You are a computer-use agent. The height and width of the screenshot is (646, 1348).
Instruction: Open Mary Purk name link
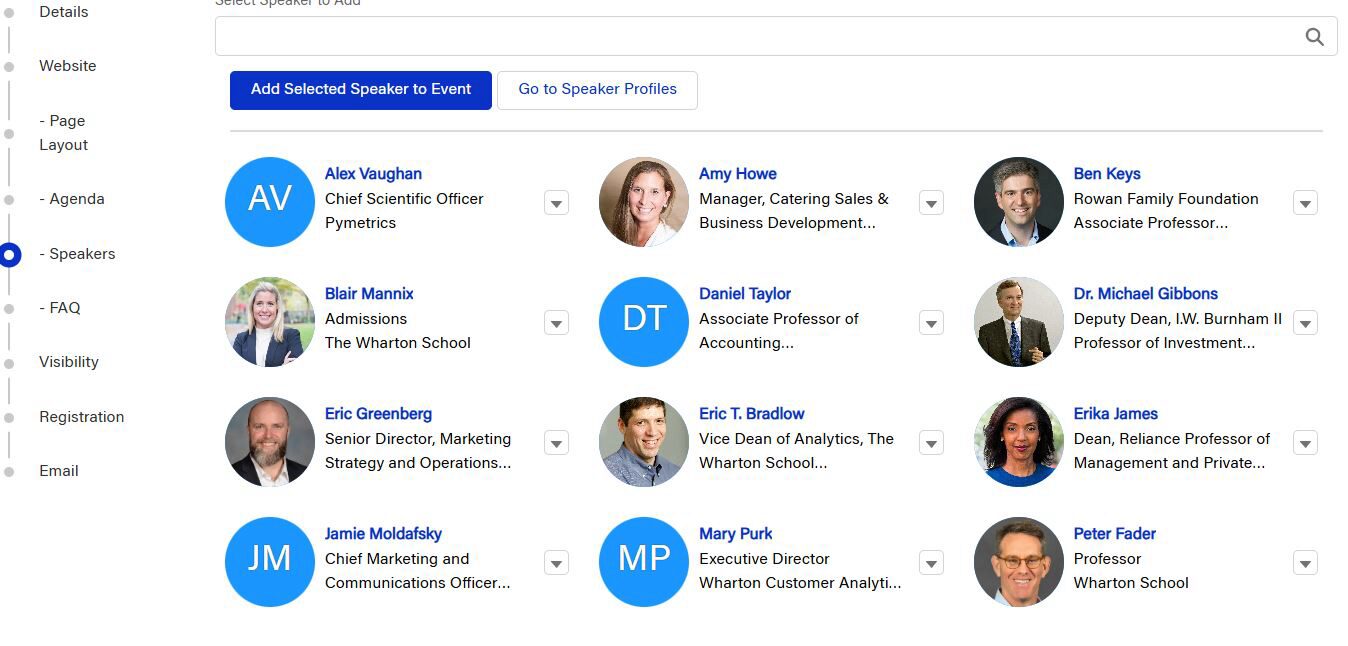coord(736,534)
